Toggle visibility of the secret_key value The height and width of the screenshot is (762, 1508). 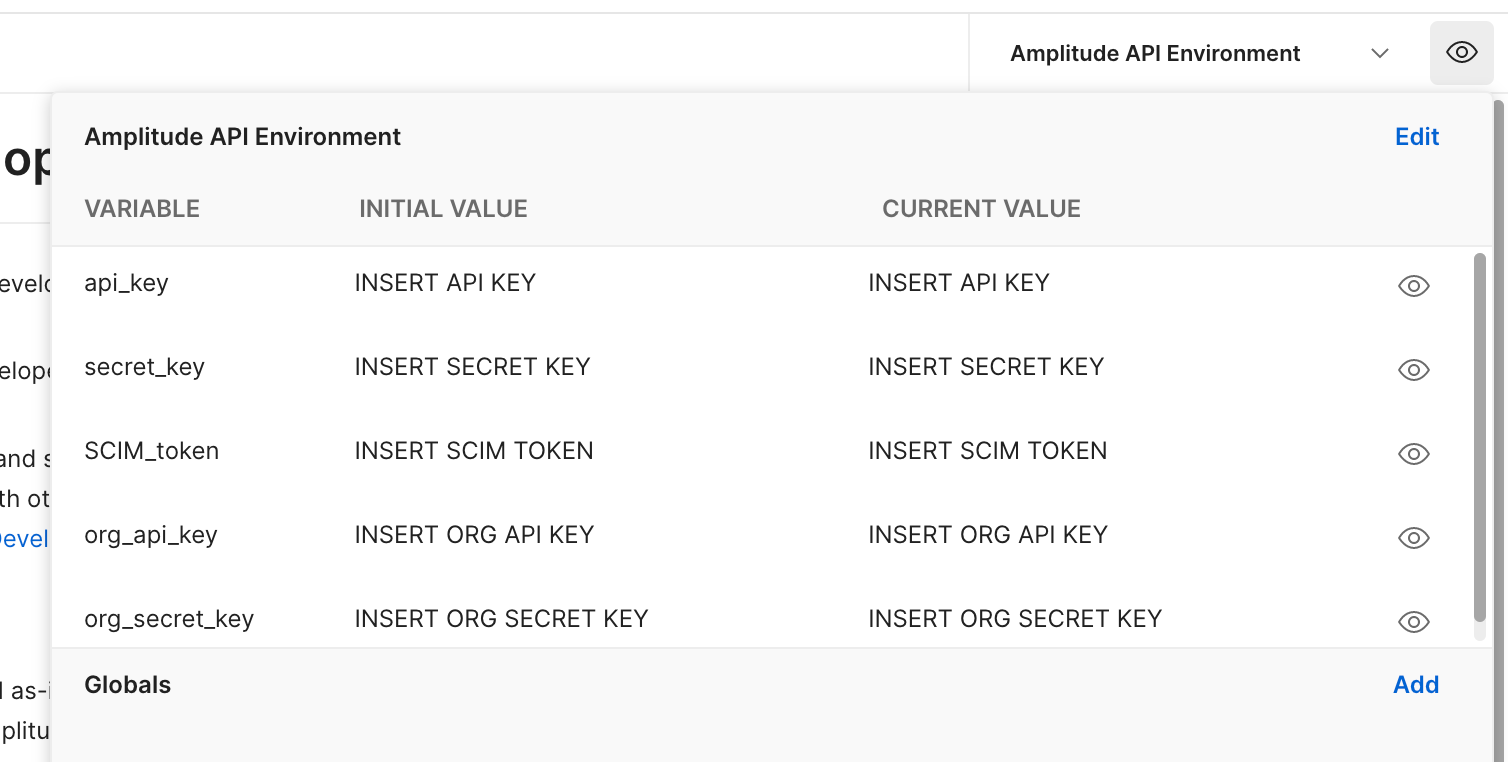pyautogui.click(x=1413, y=370)
